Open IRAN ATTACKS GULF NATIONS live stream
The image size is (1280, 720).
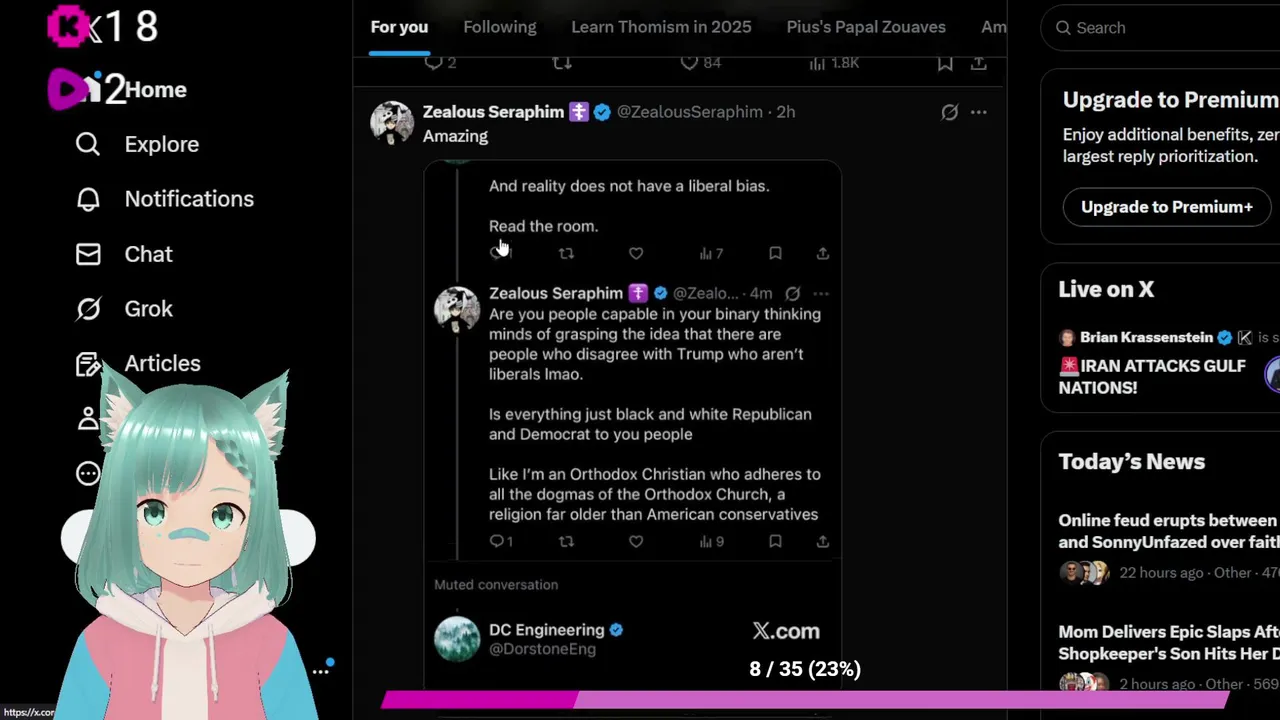point(1152,376)
